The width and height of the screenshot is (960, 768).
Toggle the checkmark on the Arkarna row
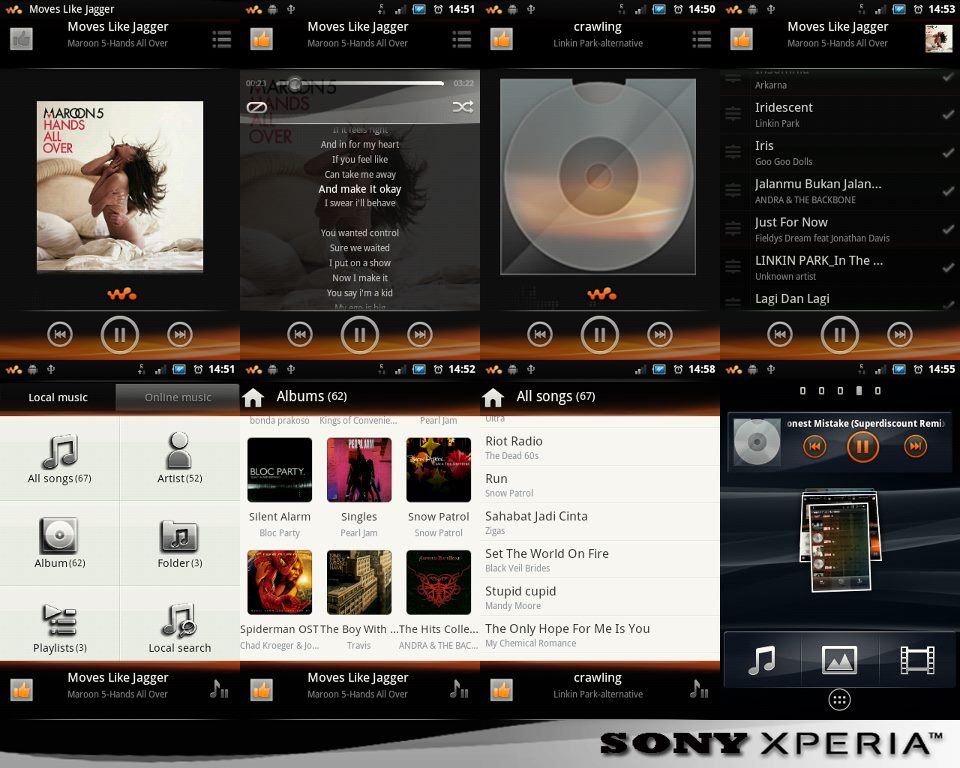[x=948, y=78]
